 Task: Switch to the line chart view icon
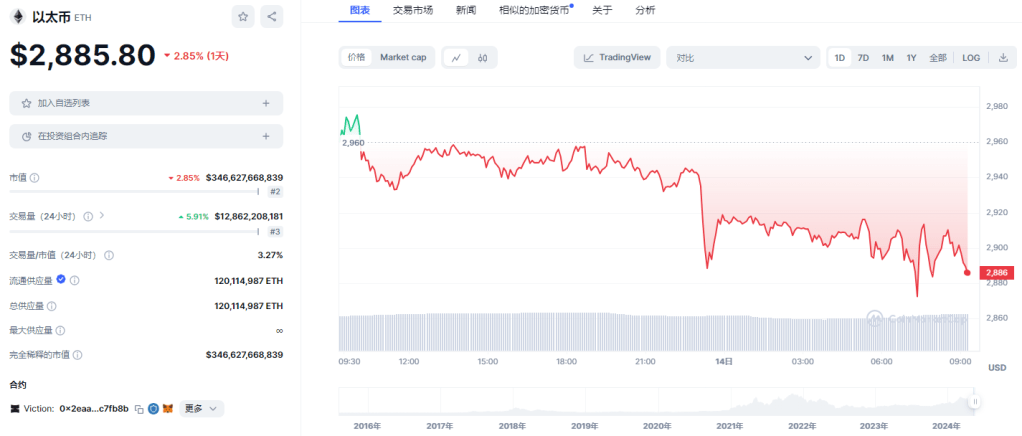pyautogui.click(x=456, y=58)
